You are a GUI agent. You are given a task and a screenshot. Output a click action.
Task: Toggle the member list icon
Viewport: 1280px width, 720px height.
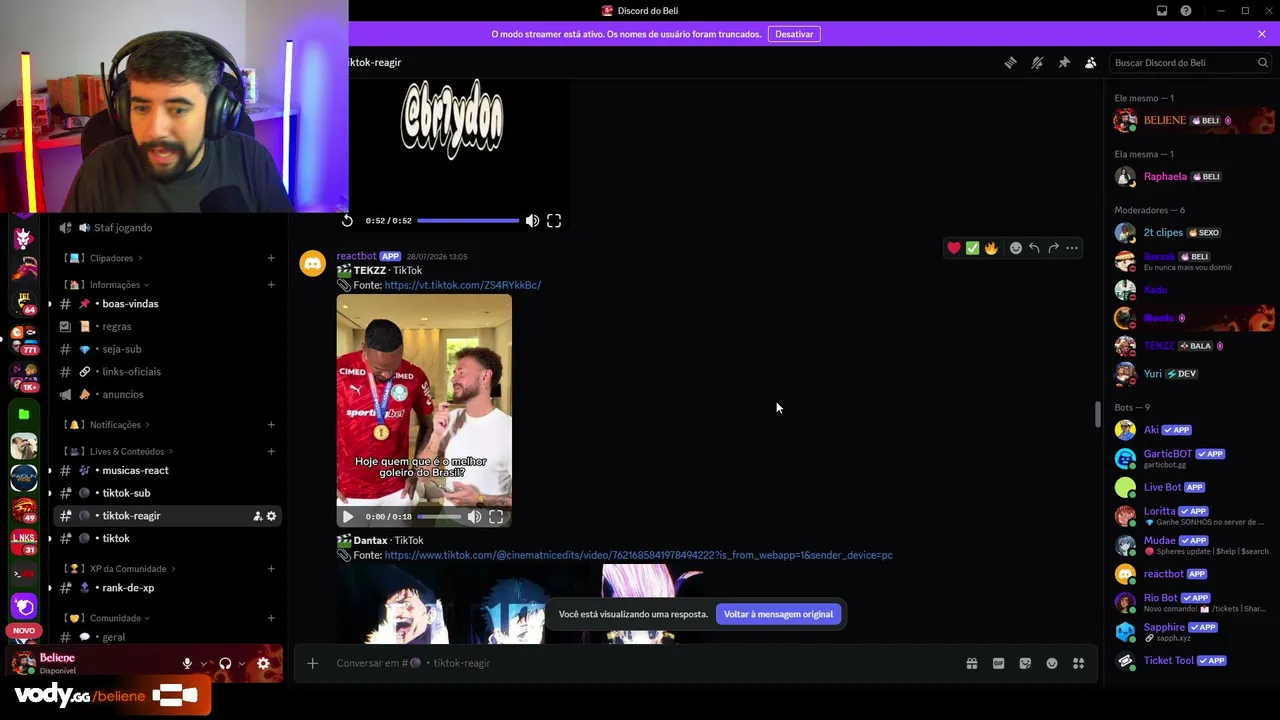tap(1091, 62)
